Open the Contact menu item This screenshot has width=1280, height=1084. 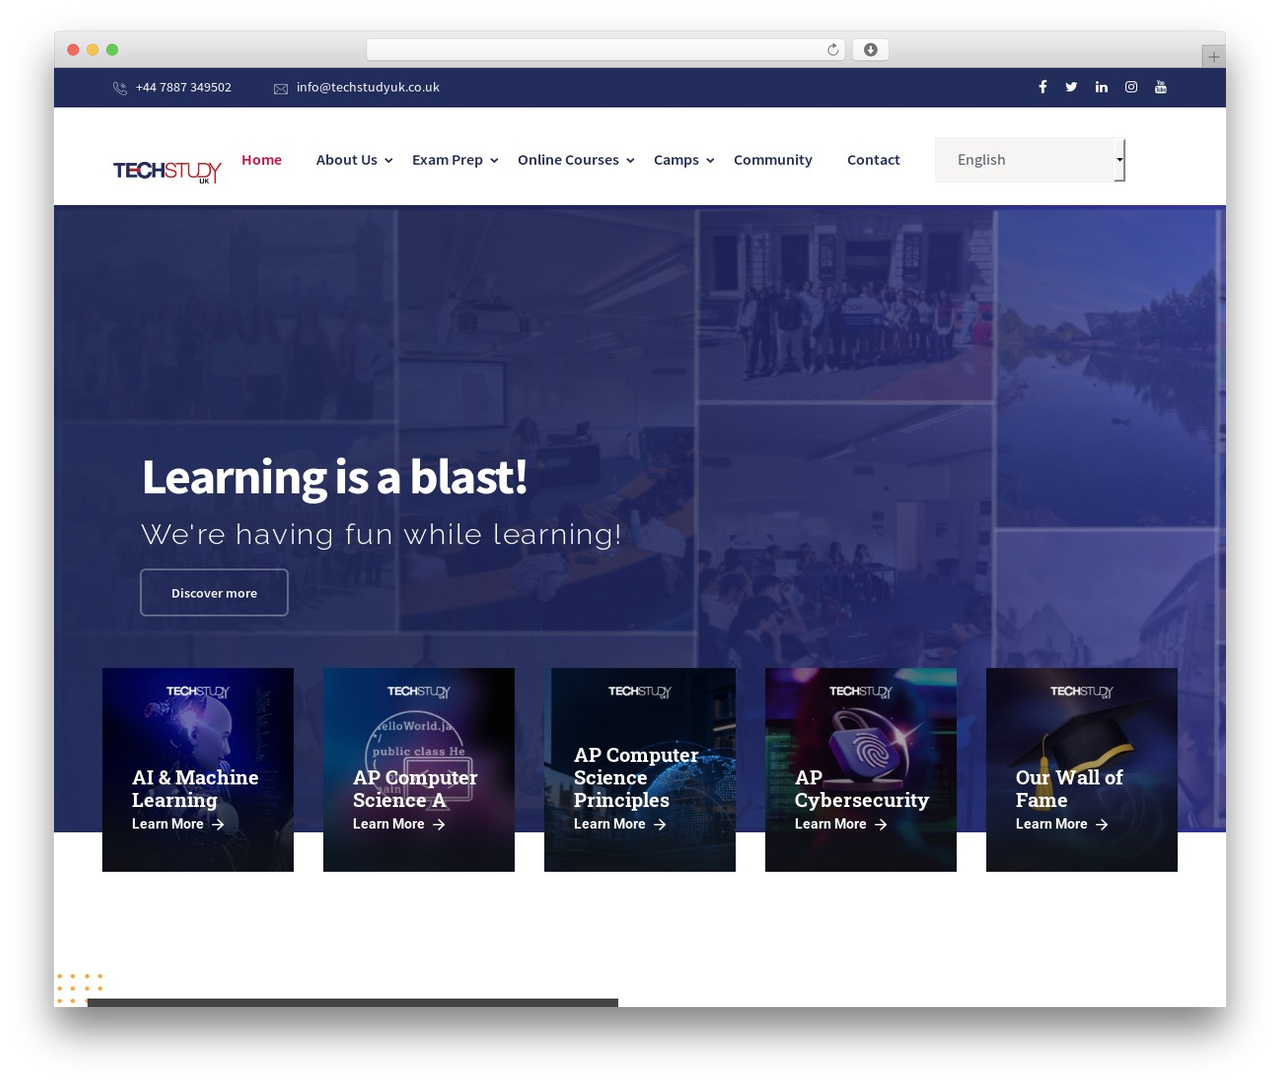coord(873,160)
